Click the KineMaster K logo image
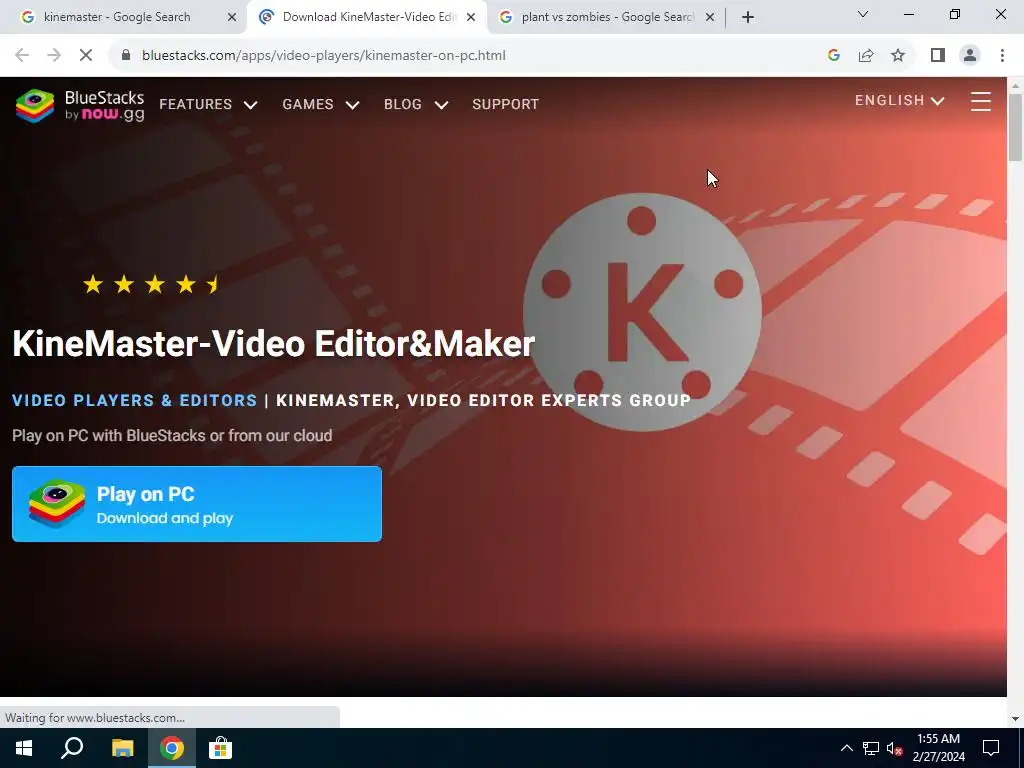 pos(643,312)
